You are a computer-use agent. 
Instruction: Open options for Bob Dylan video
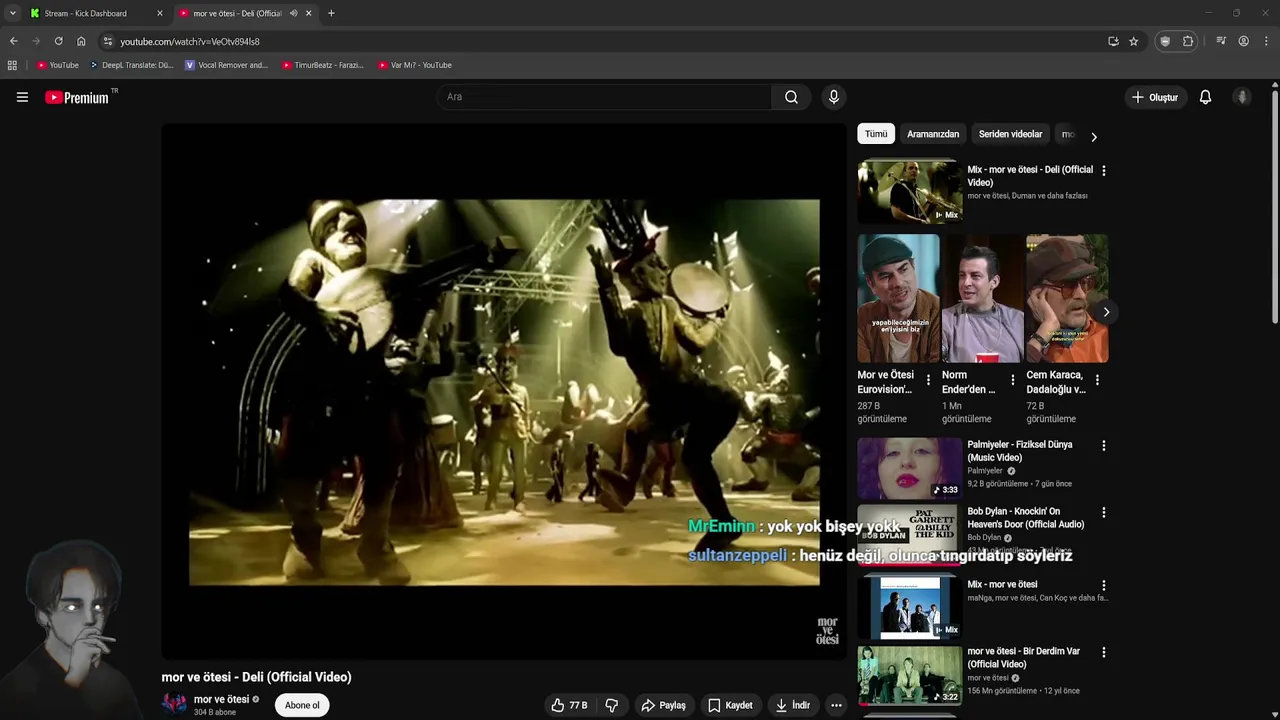click(x=1103, y=513)
